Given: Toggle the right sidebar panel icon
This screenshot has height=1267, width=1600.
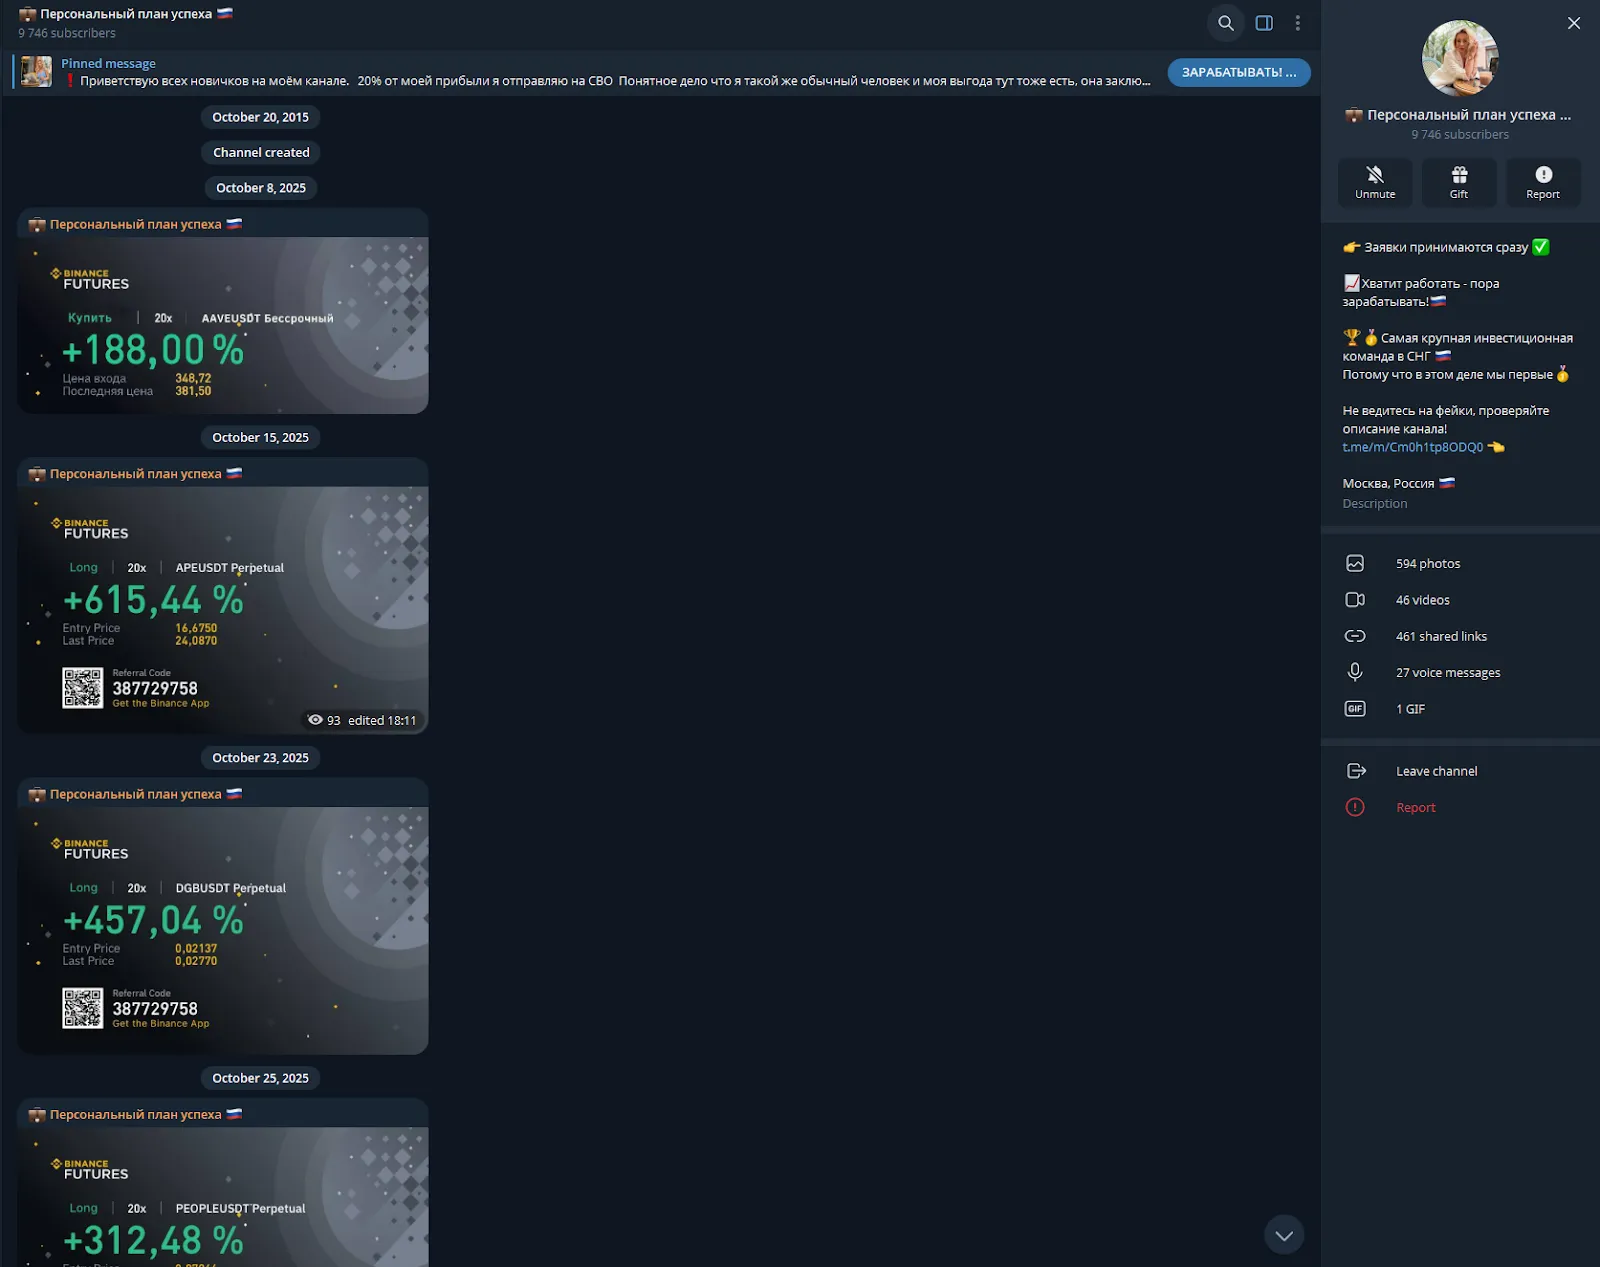Looking at the screenshot, I should click(x=1264, y=23).
